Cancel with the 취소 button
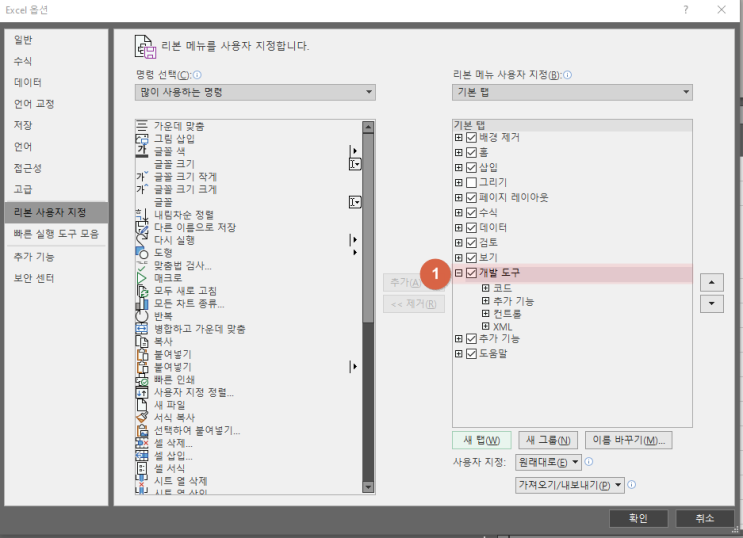The width and height of the screenshot is (743, 538). click(x=705, y=518)
